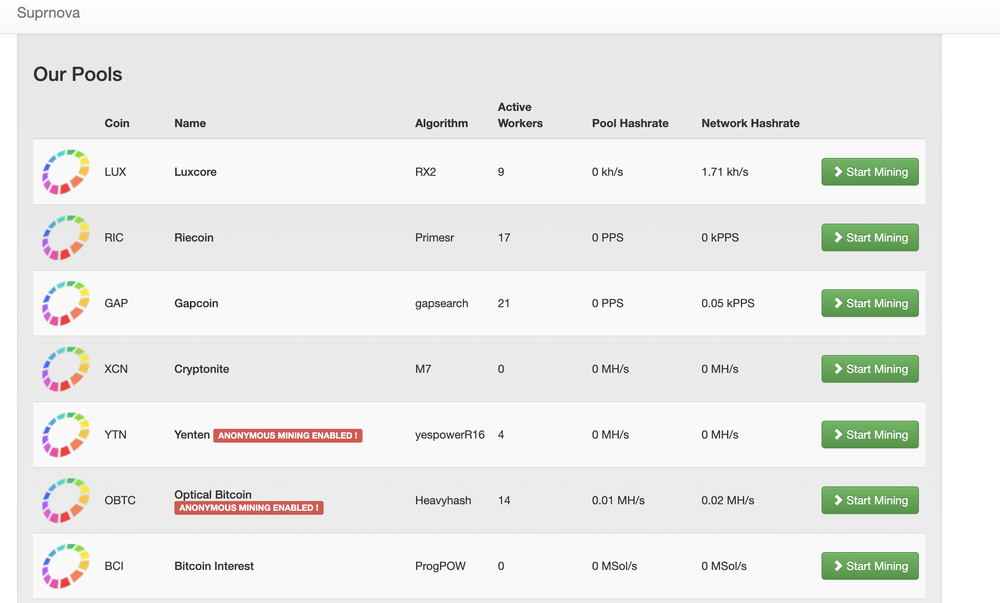The image size is (1000, 603).
Task: Open the Suprnova home link
Action: tap(48, 13)
